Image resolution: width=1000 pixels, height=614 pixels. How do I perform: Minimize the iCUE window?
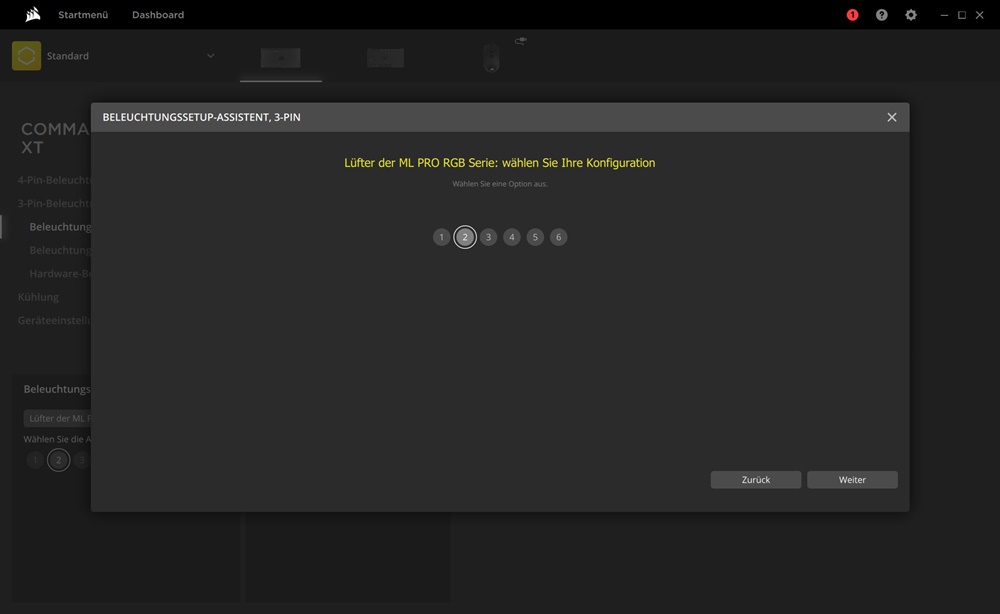[x=944, y=15]
